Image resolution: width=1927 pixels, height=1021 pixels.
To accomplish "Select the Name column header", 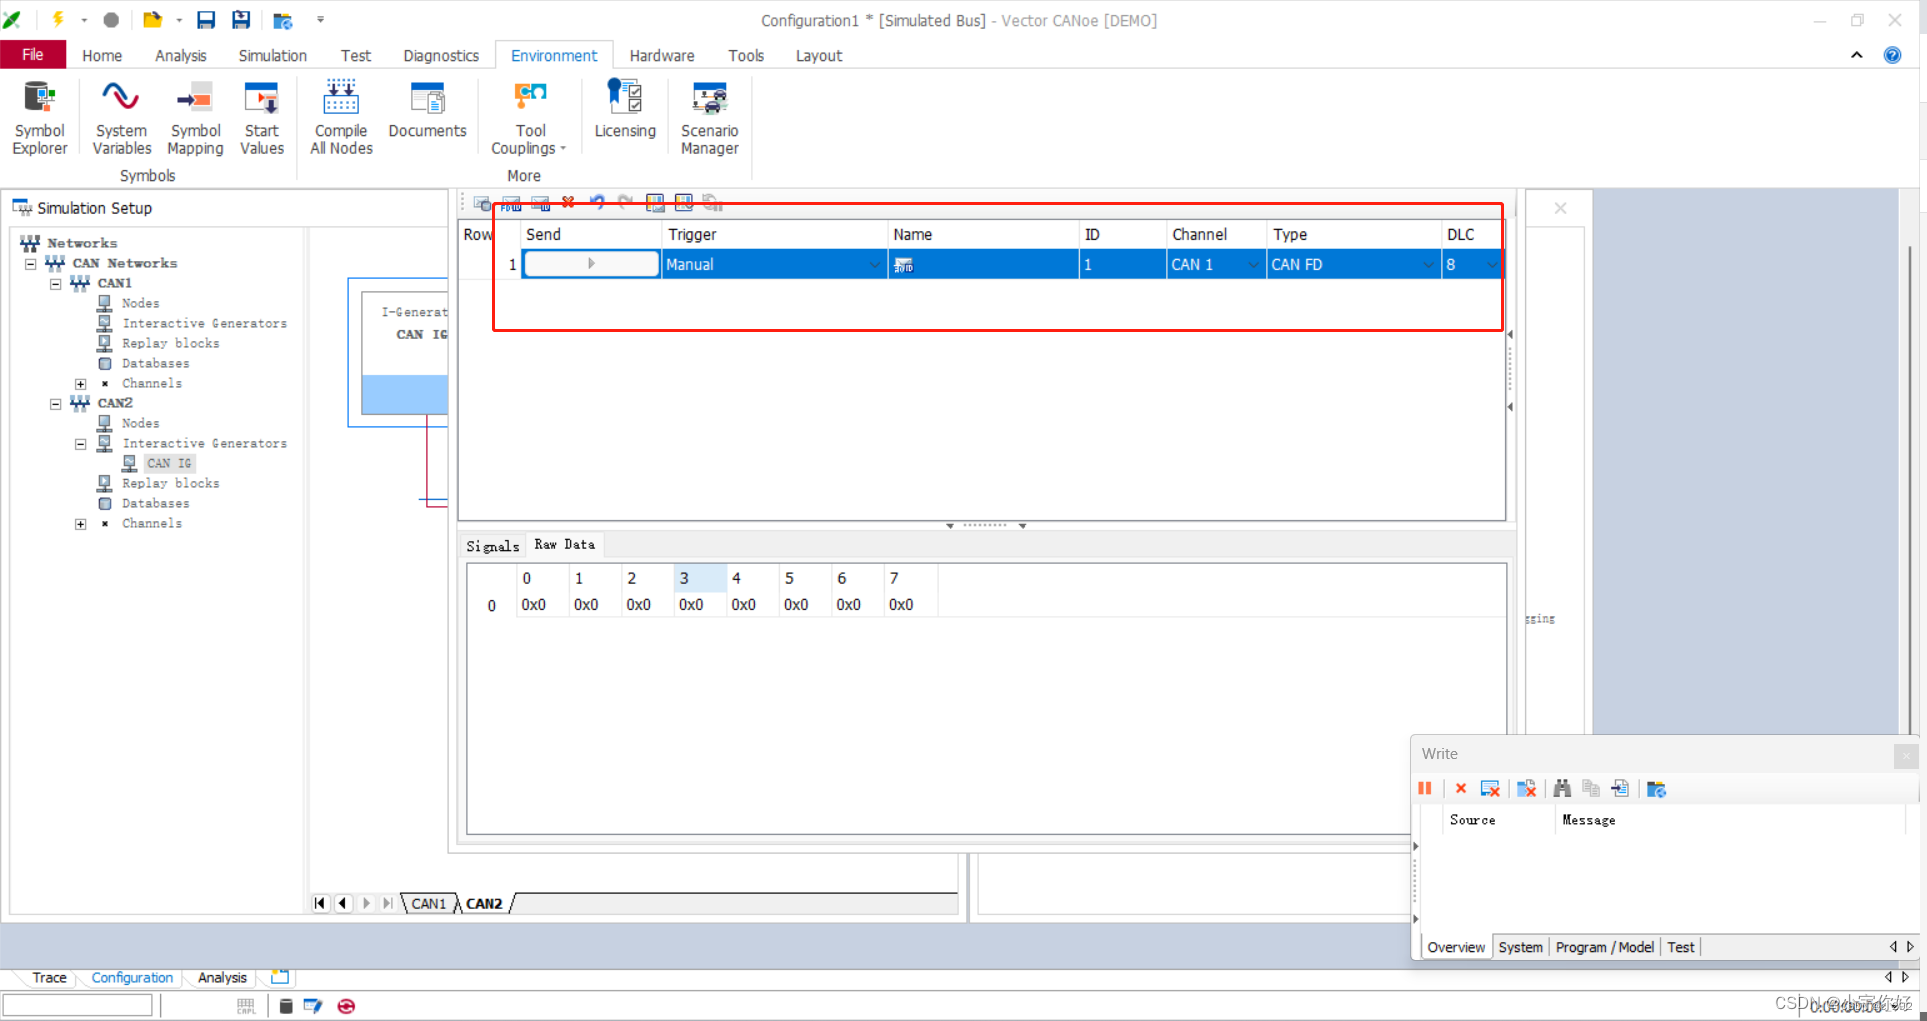I will pyautogui.click(x=983, y=235).
